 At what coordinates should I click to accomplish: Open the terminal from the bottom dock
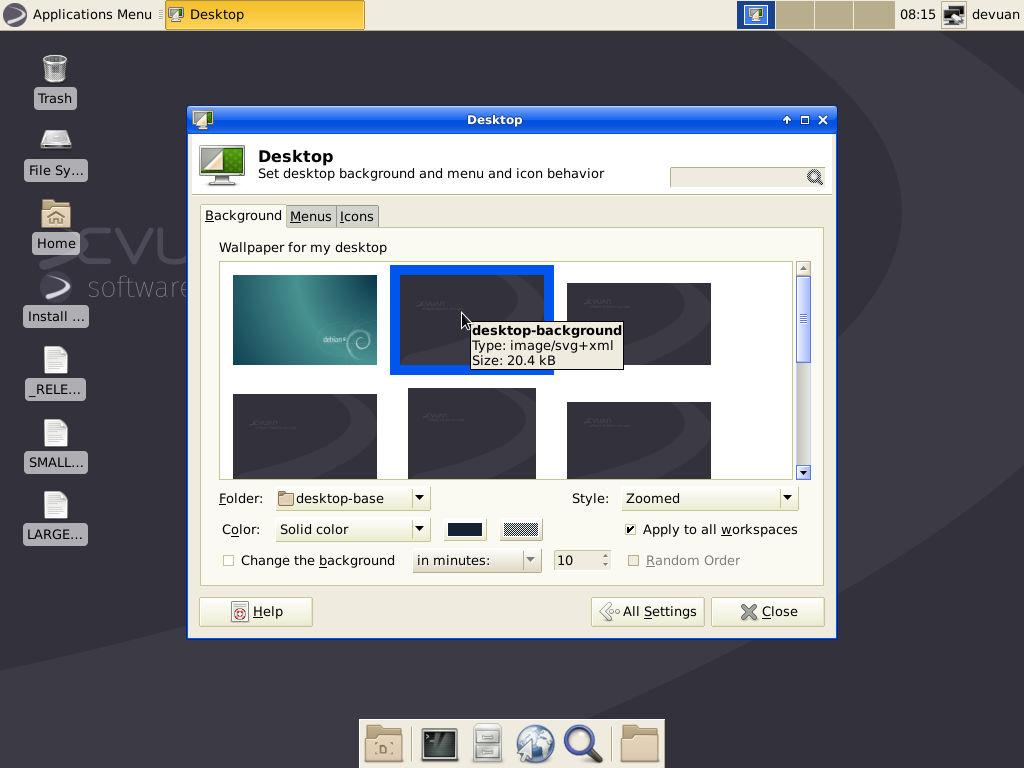point(439,743)
